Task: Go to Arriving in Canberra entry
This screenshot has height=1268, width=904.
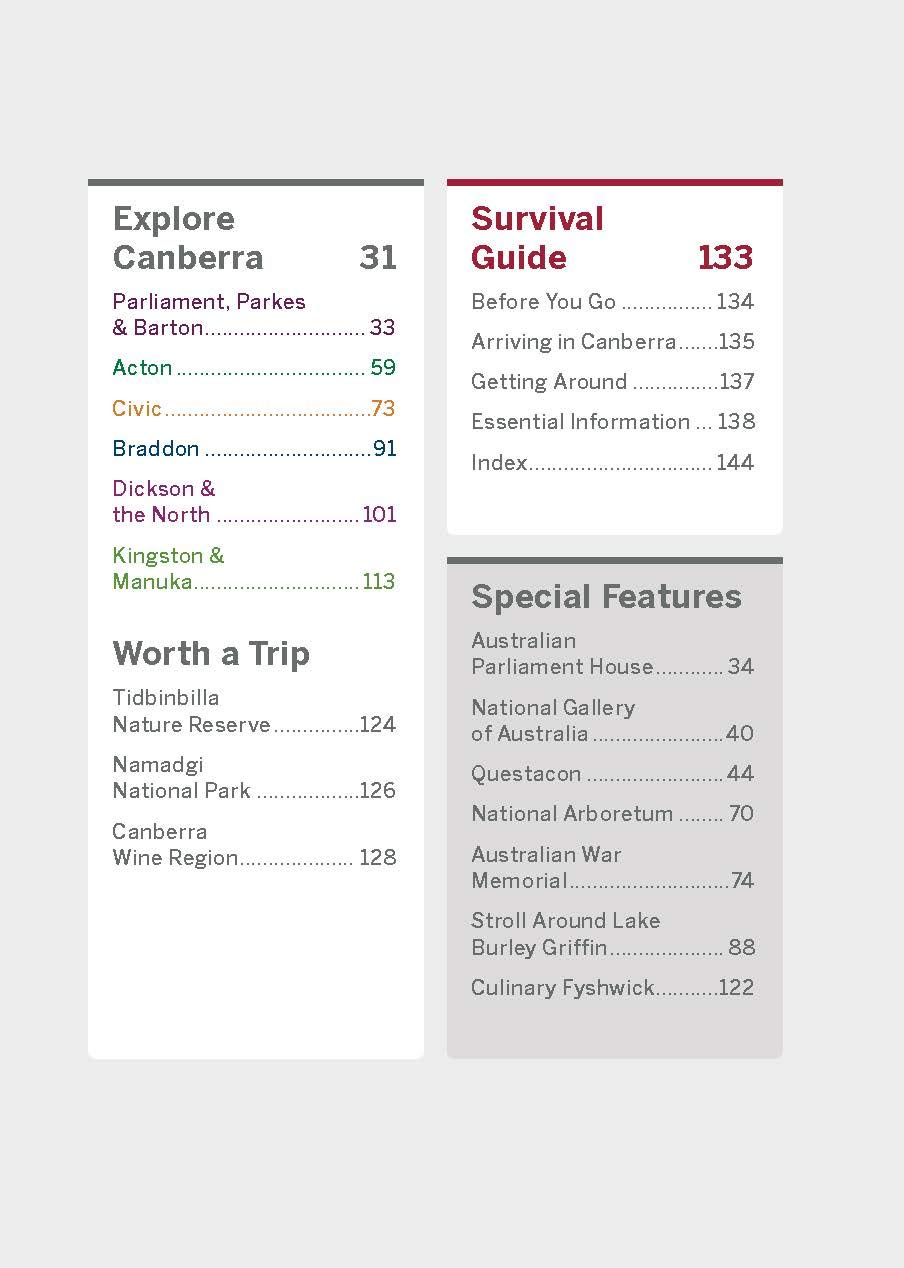Action: click(x=612, y=342)
